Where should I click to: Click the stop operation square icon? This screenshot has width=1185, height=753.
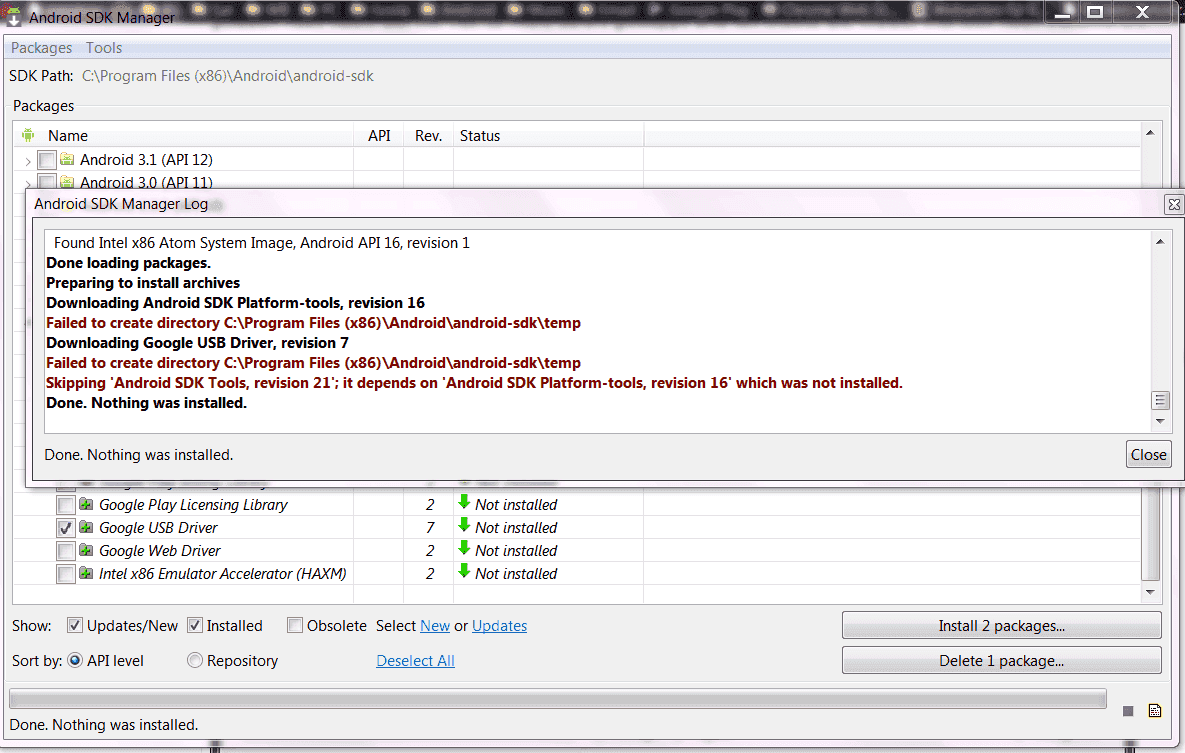1128,711
